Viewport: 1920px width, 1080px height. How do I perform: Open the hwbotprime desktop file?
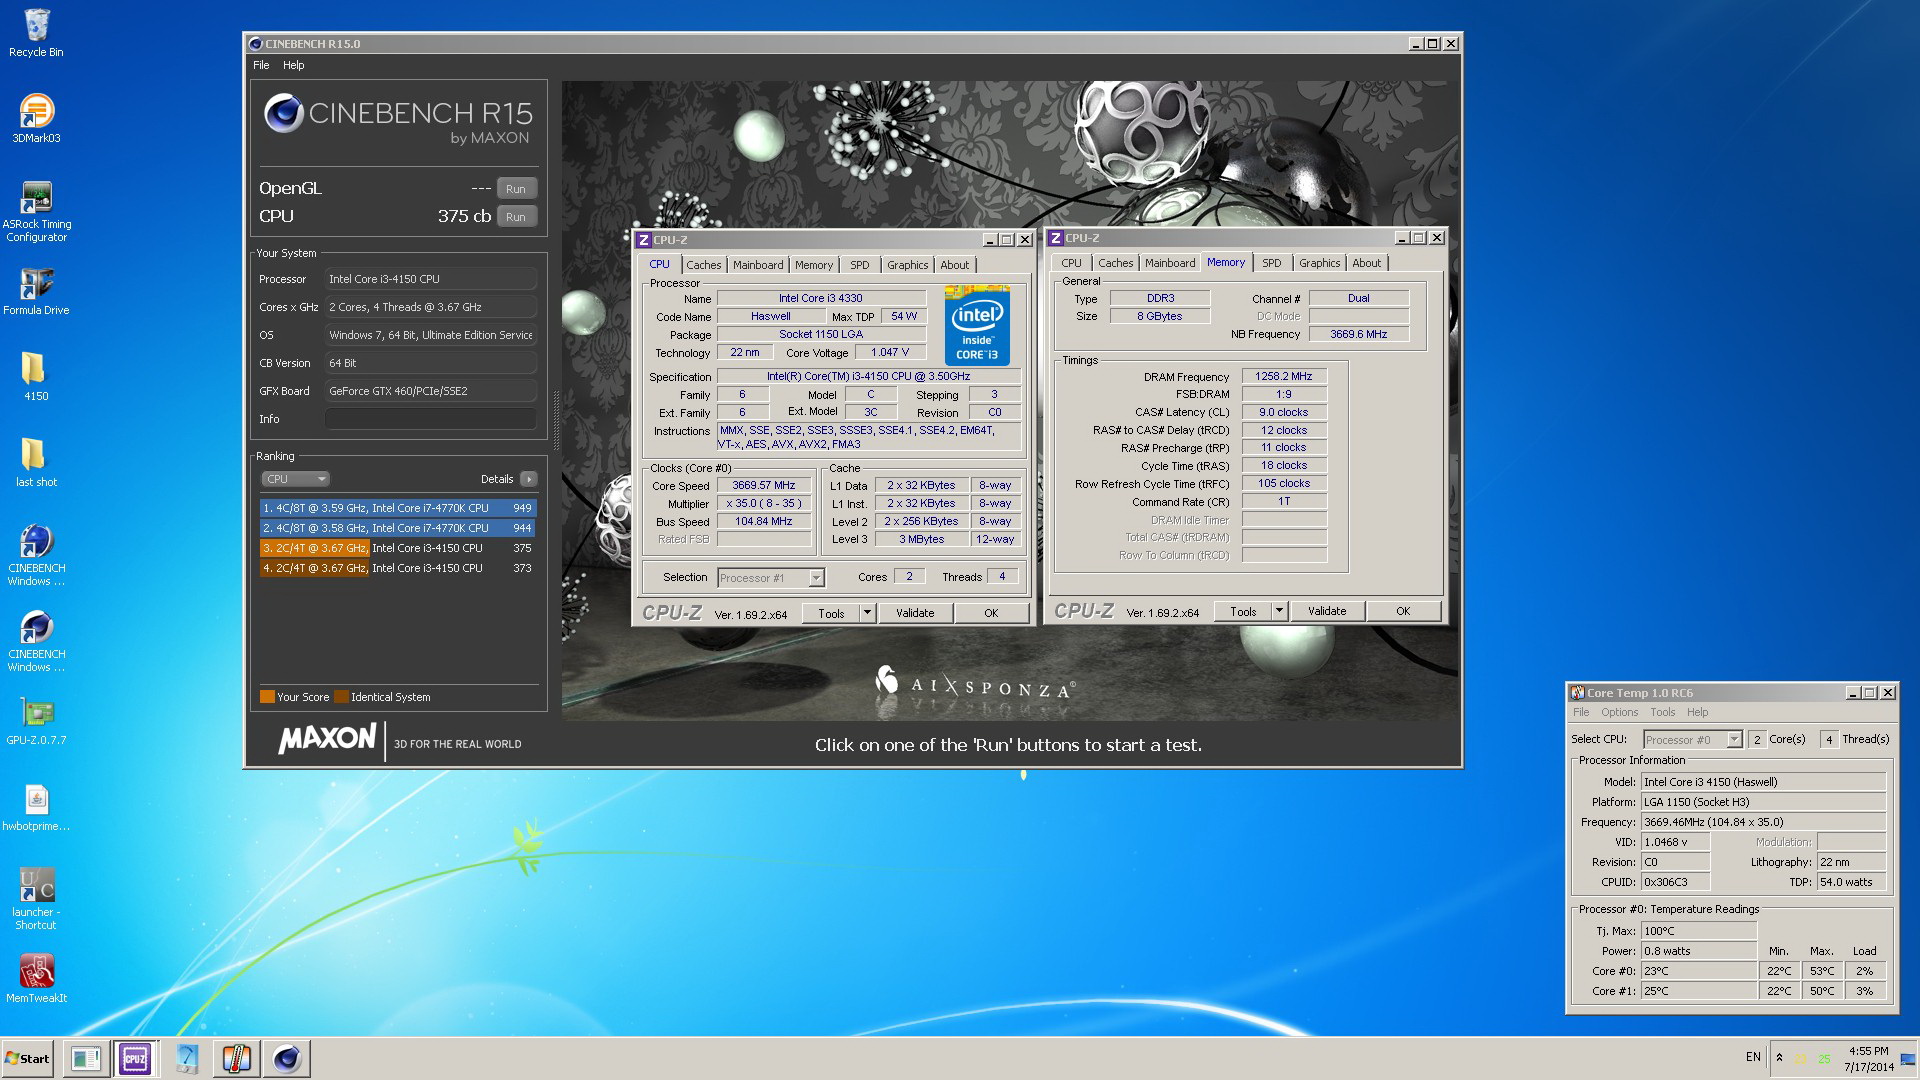point(36,807)
